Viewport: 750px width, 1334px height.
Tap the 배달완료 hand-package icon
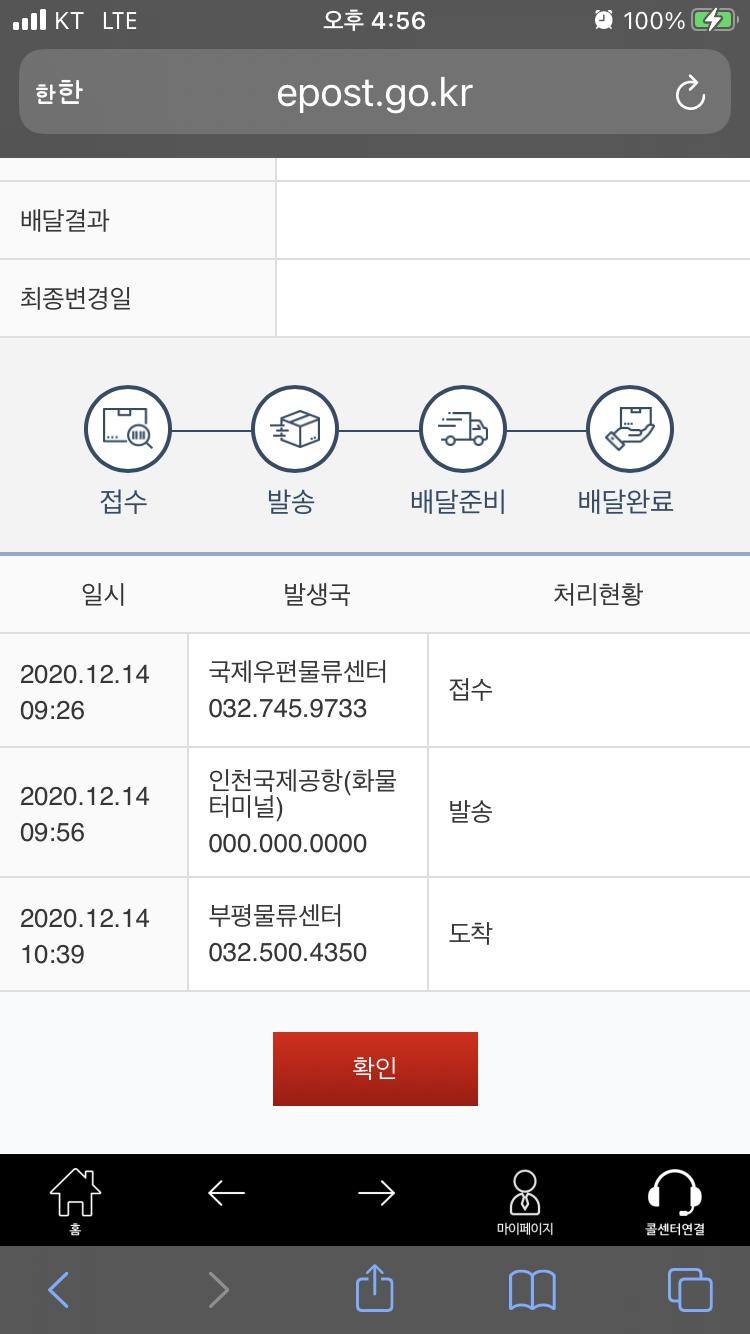tap(629, 429)
